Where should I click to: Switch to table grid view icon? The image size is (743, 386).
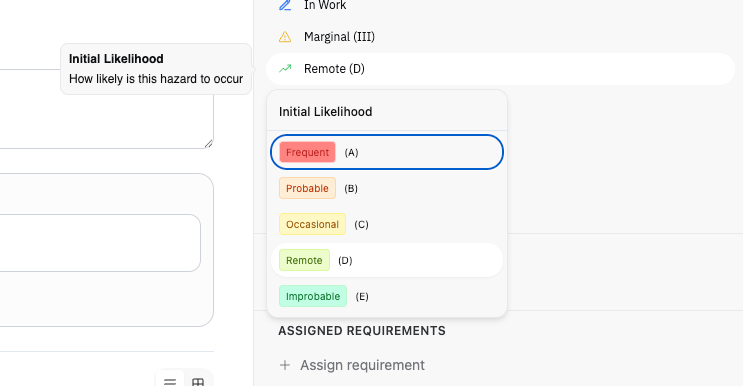point(198,381)
